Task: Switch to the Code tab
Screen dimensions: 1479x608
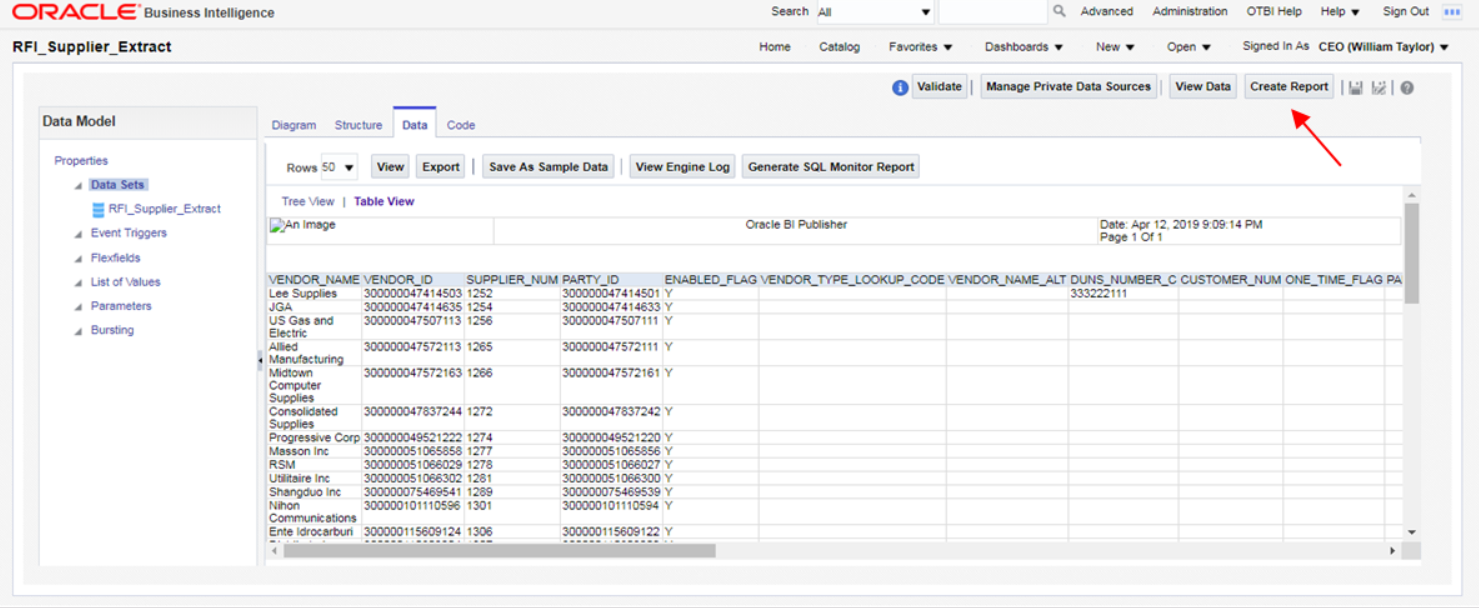Action: (x=461, y=124)
